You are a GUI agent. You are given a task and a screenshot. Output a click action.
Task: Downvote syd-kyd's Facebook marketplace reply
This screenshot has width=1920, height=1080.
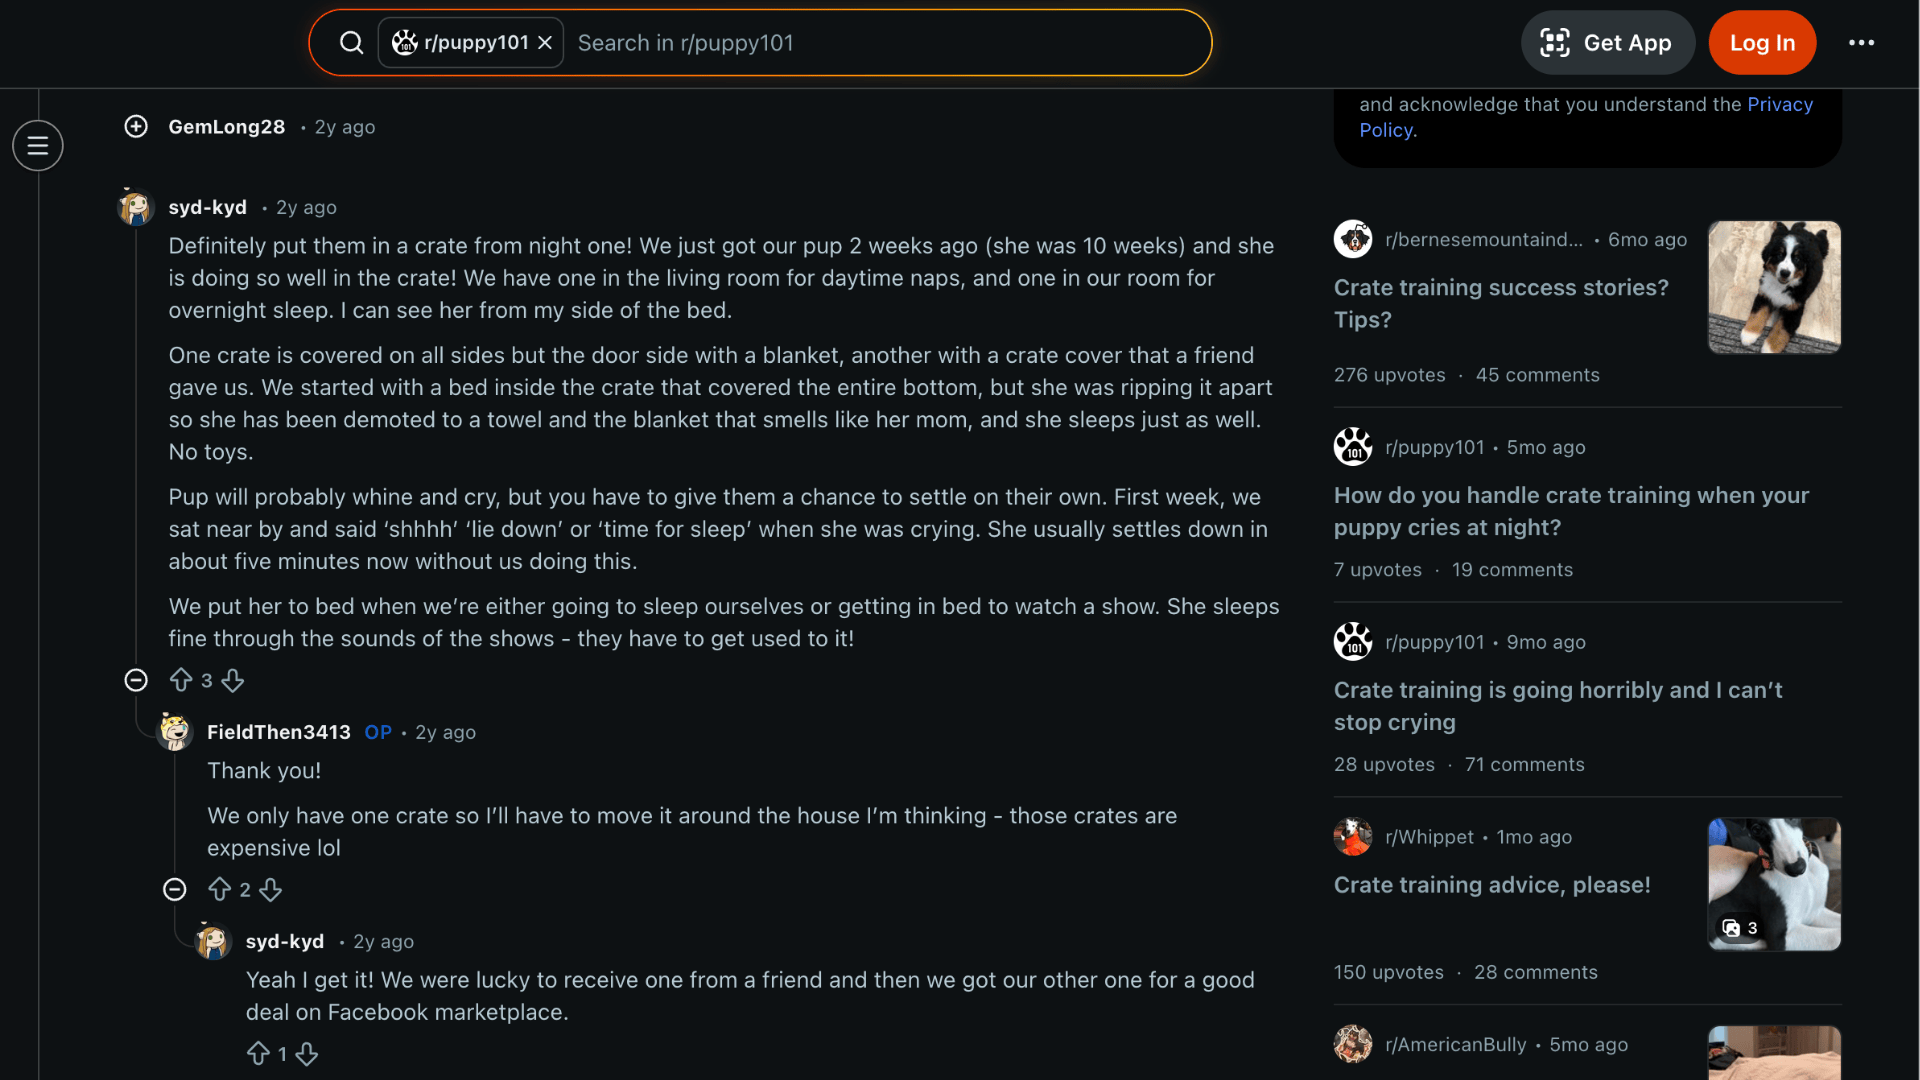click(x=307, y=1054)
